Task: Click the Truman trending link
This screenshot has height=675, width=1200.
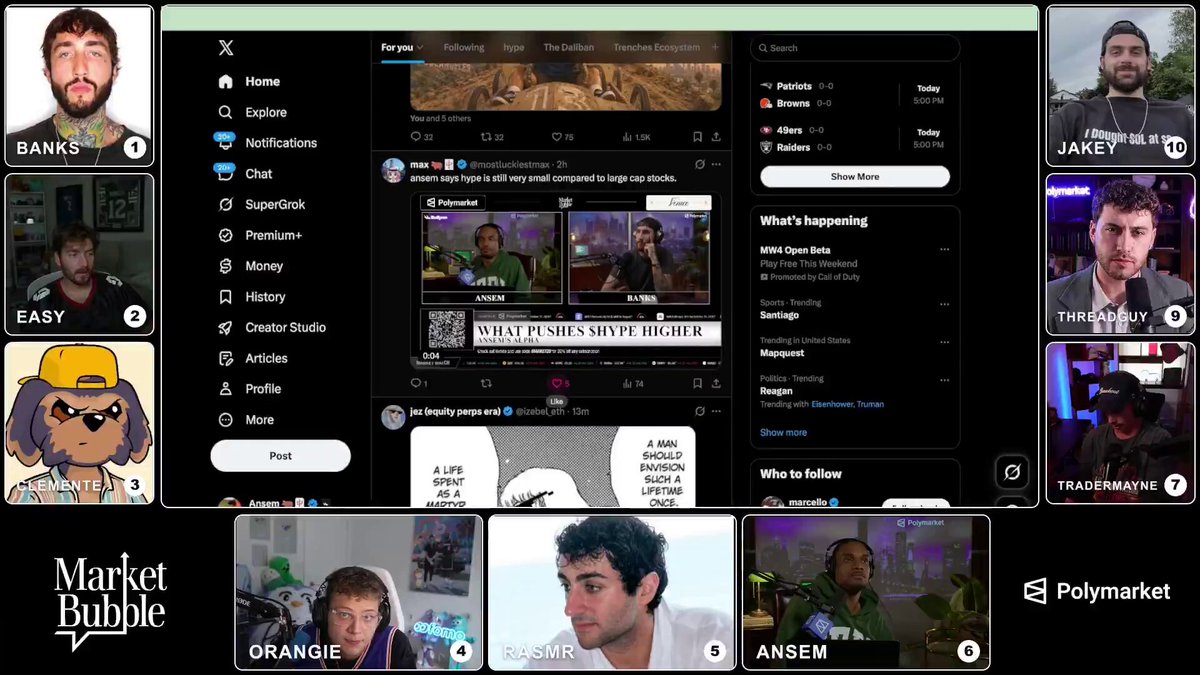Action: (x=870, y=404)
